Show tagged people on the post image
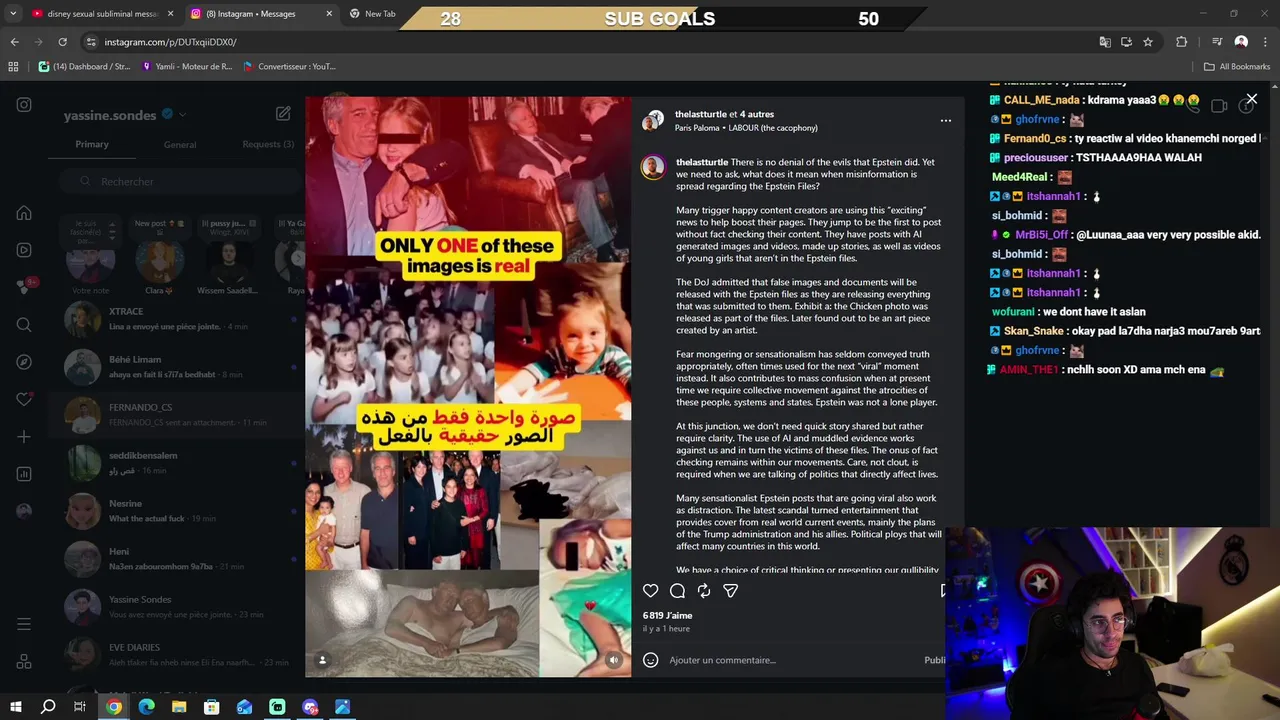 [x=322, y=660]
